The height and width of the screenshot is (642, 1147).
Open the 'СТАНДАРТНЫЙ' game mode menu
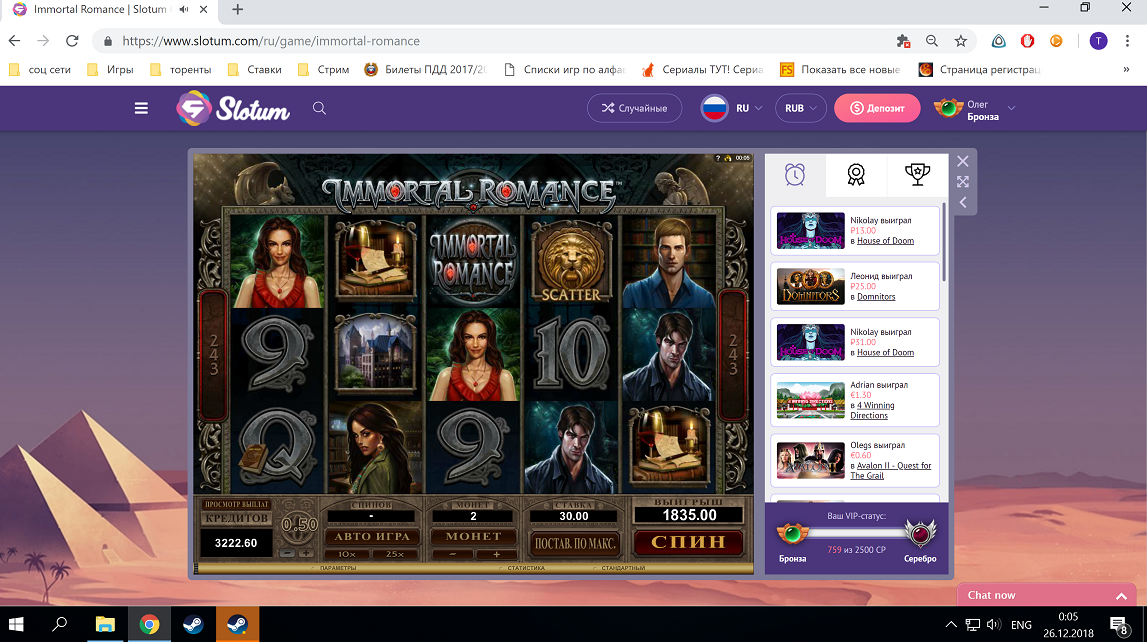click(622, 568)
